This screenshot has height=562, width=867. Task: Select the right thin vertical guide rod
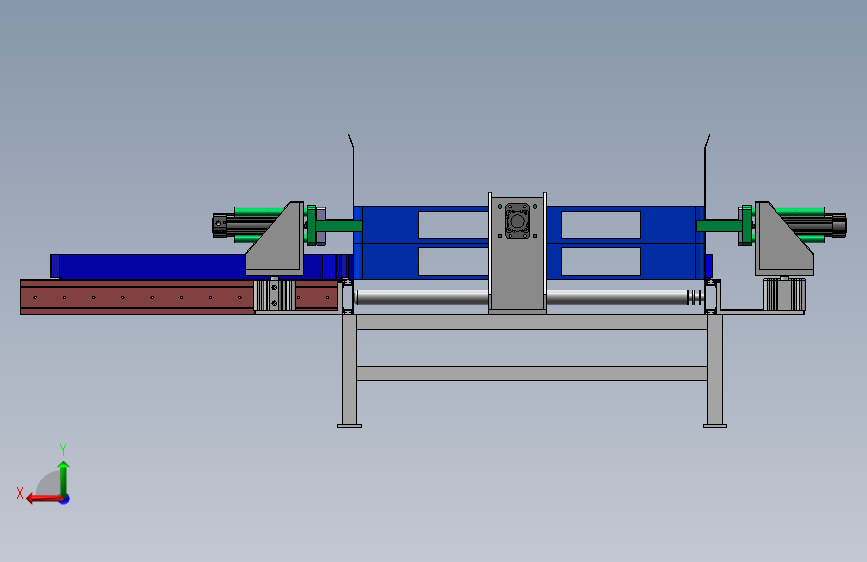(x=706, y=170)
